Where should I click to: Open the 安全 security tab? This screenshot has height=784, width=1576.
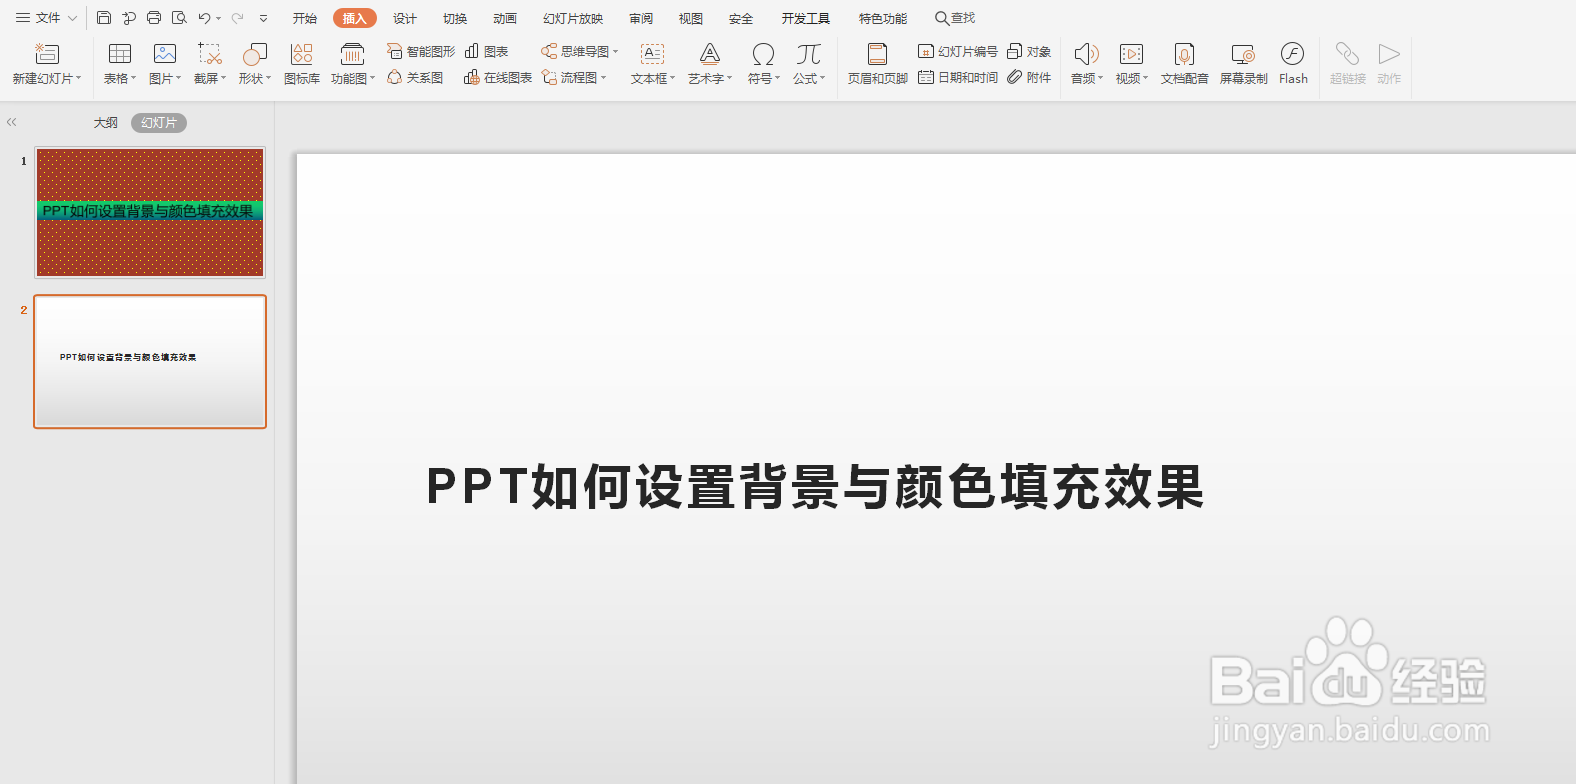[x=741, y=18]
